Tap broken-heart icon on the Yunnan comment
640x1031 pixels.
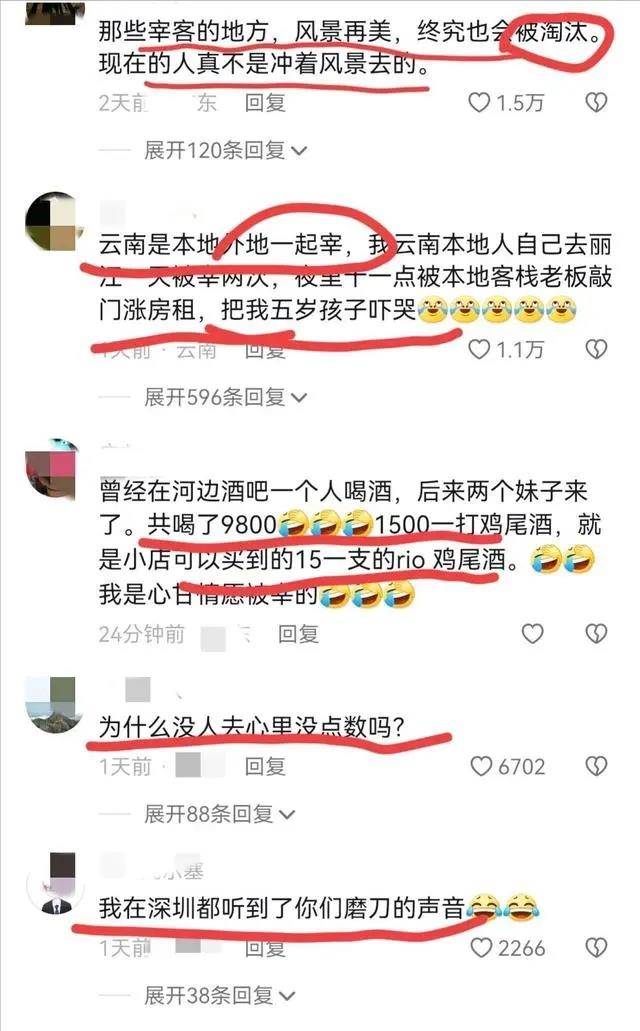point(596,349)
